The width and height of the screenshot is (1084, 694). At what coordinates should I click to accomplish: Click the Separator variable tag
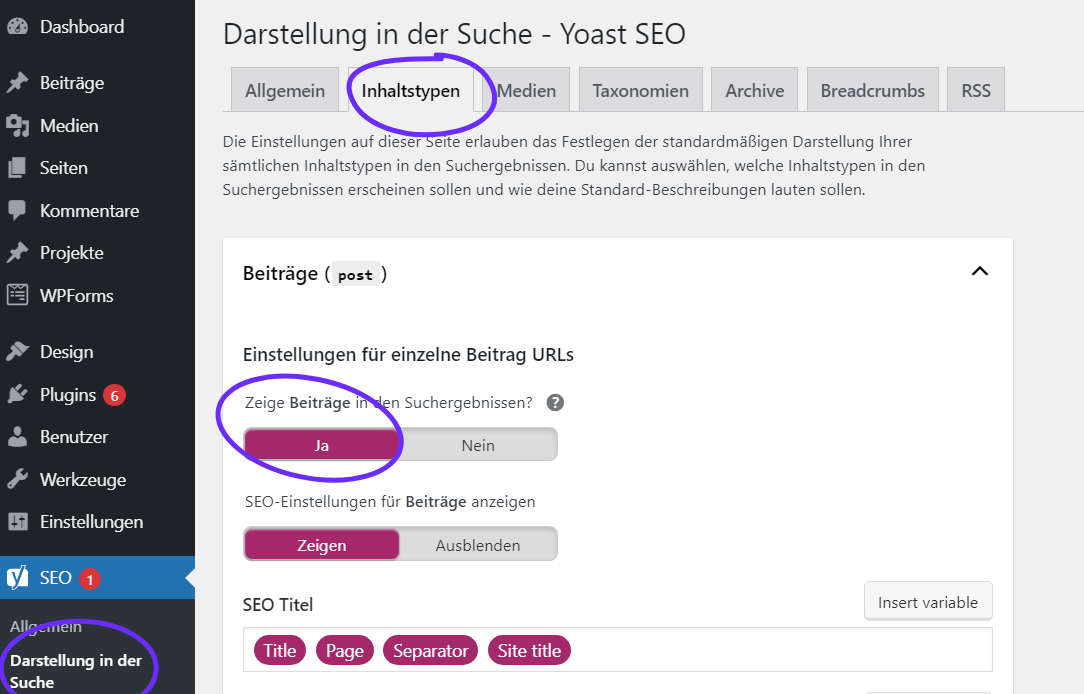point(431,650)
